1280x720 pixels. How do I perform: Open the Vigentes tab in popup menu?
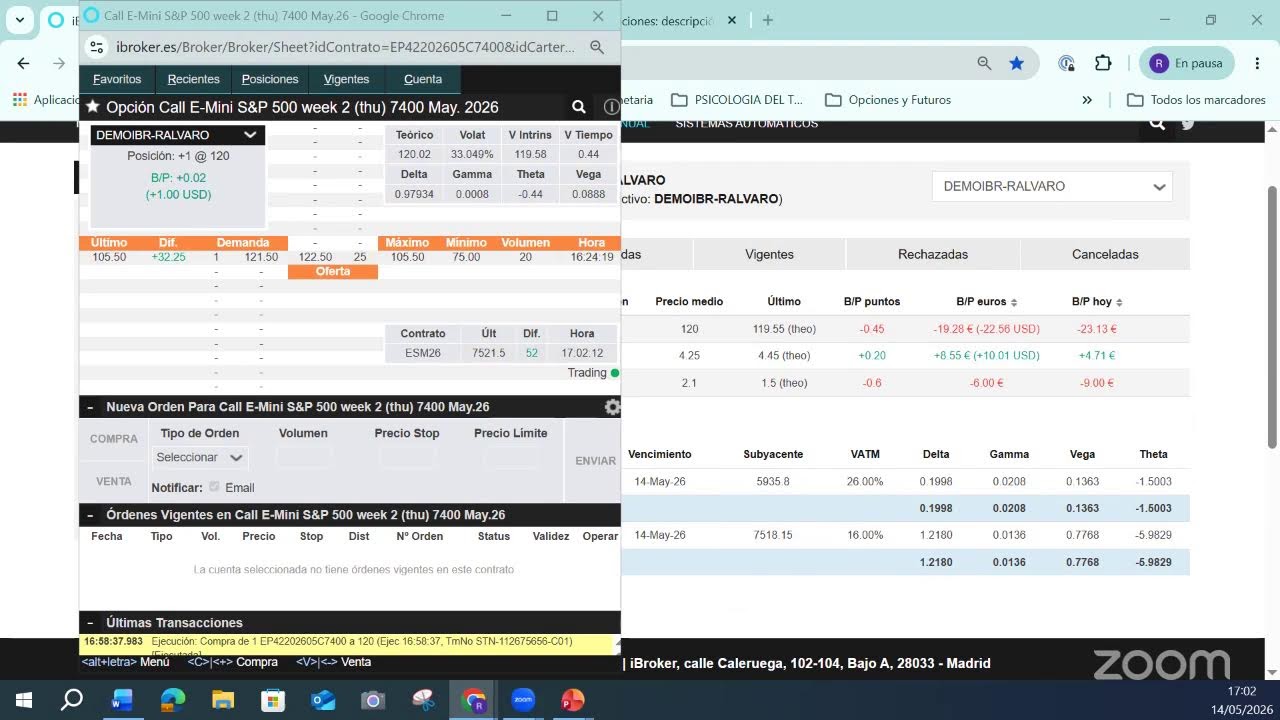pos(346,79)
